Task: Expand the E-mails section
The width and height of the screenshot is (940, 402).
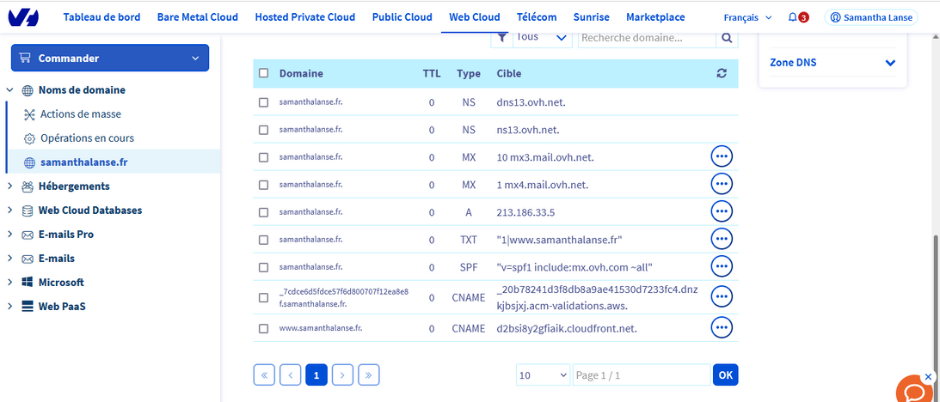Action: [10, 258]
